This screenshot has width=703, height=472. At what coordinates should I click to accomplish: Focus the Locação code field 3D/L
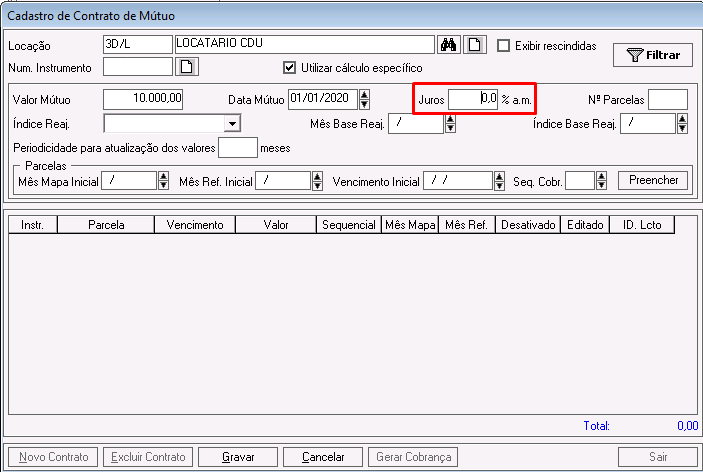point(138,44)
